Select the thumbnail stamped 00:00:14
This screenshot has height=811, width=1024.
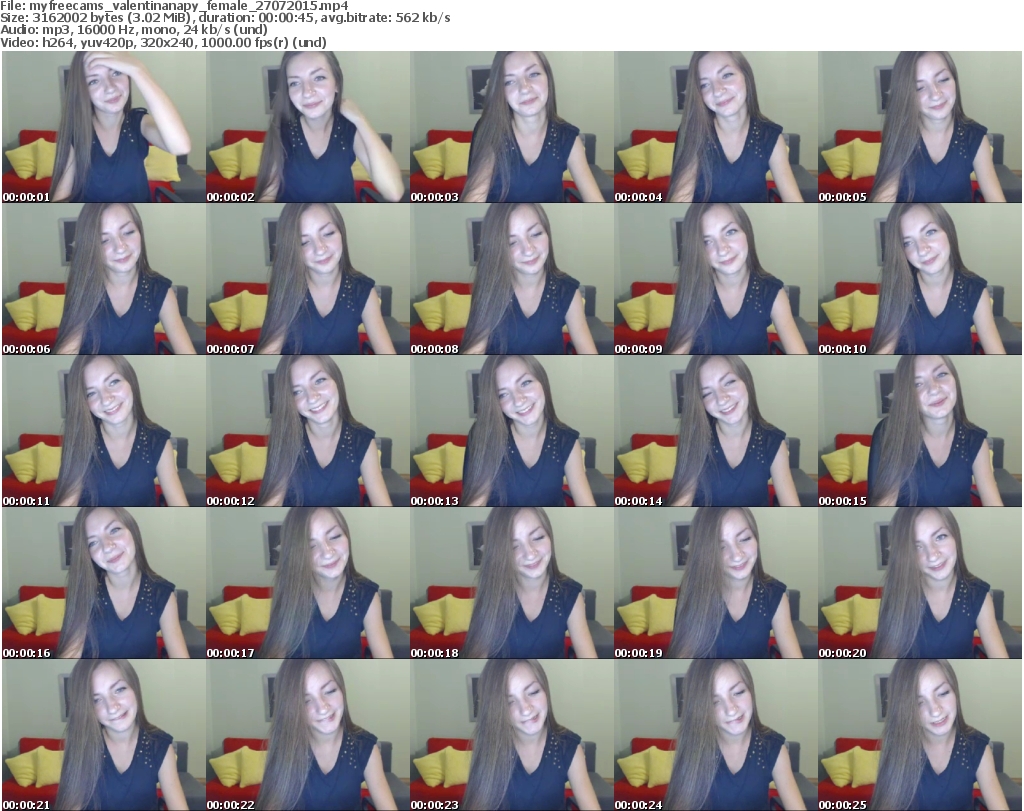tap(716, 431)
